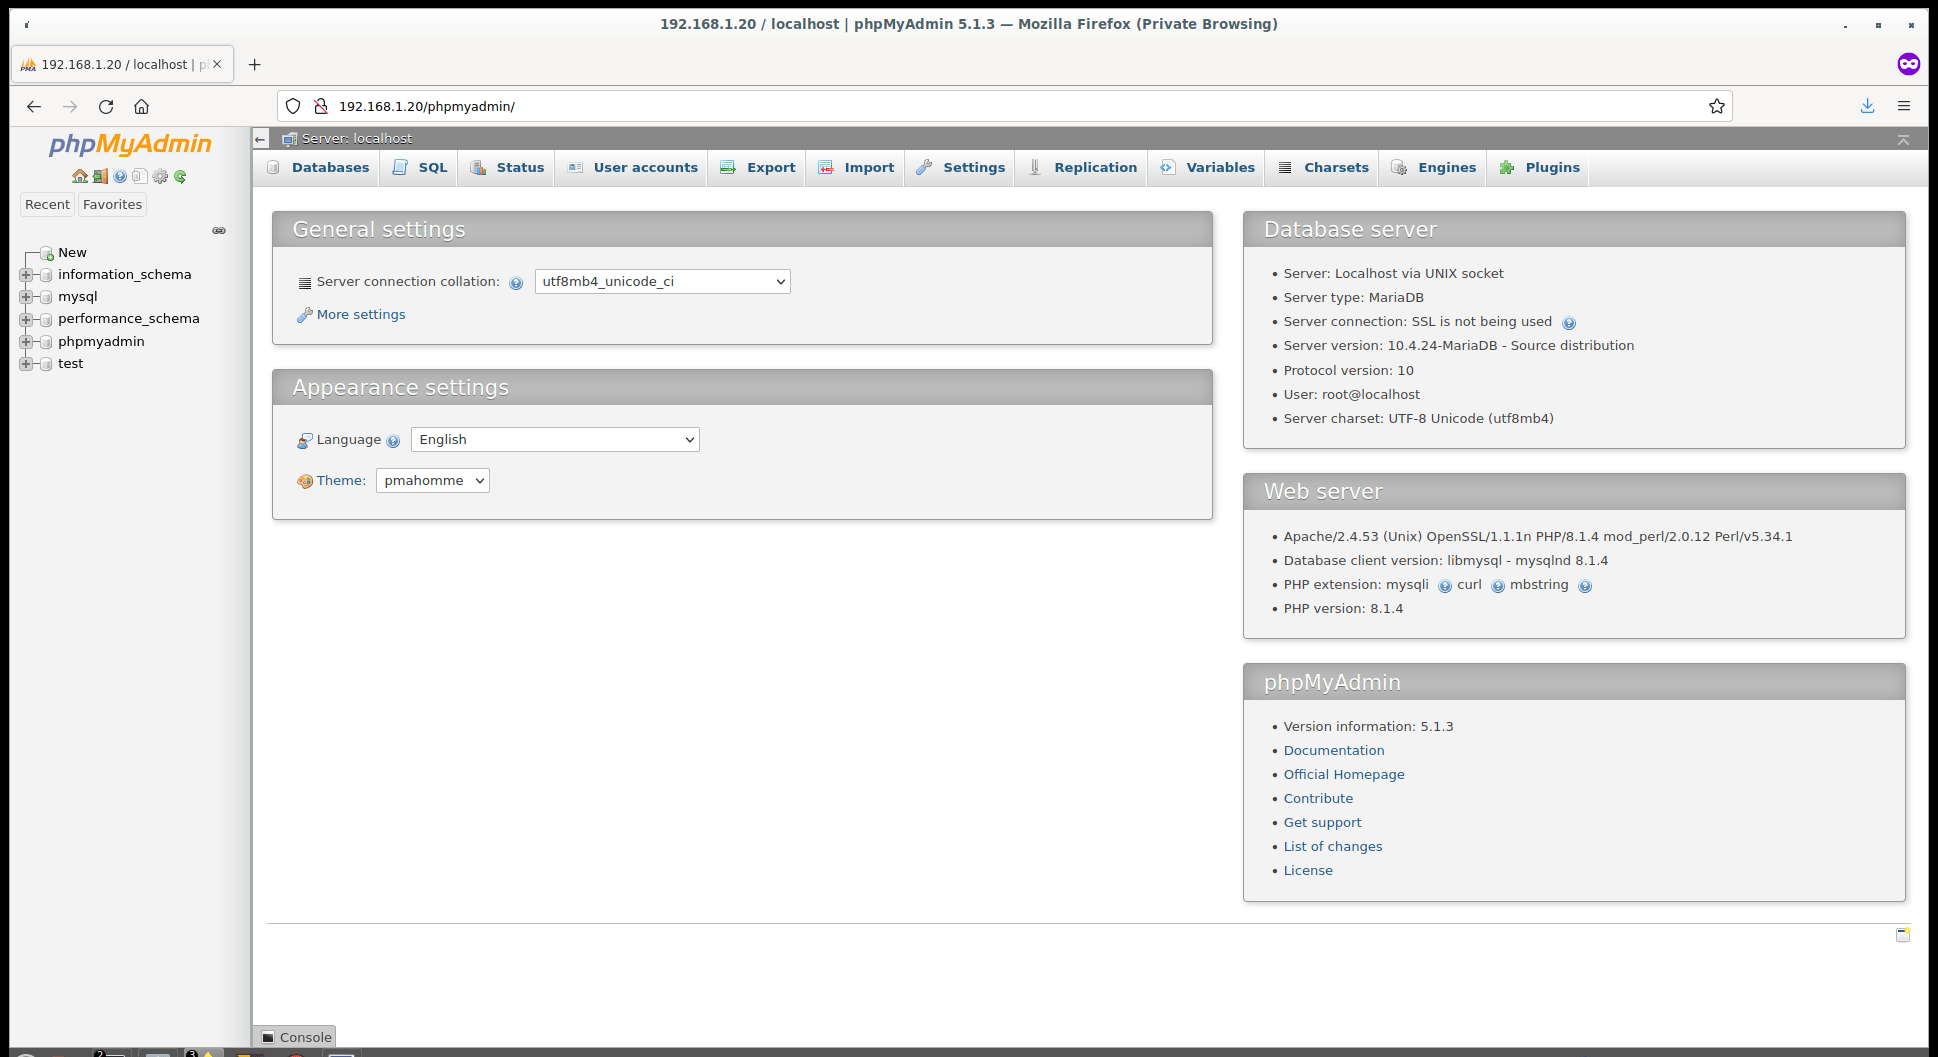The width and height of the screenshot is (1938, 1057).
Task: Click the information_schema database cylinder icon
Action: [46, 275]
